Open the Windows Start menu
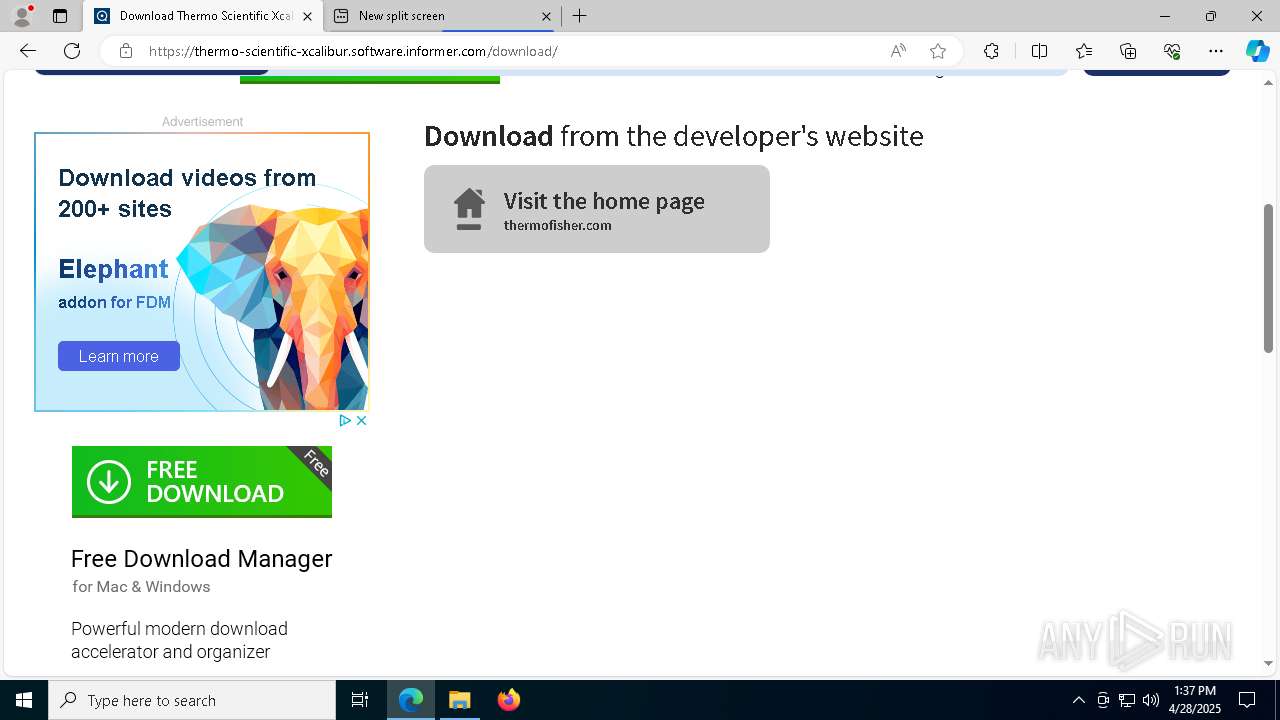Screen dimensions: 1280x720 (x=24, y=700)
